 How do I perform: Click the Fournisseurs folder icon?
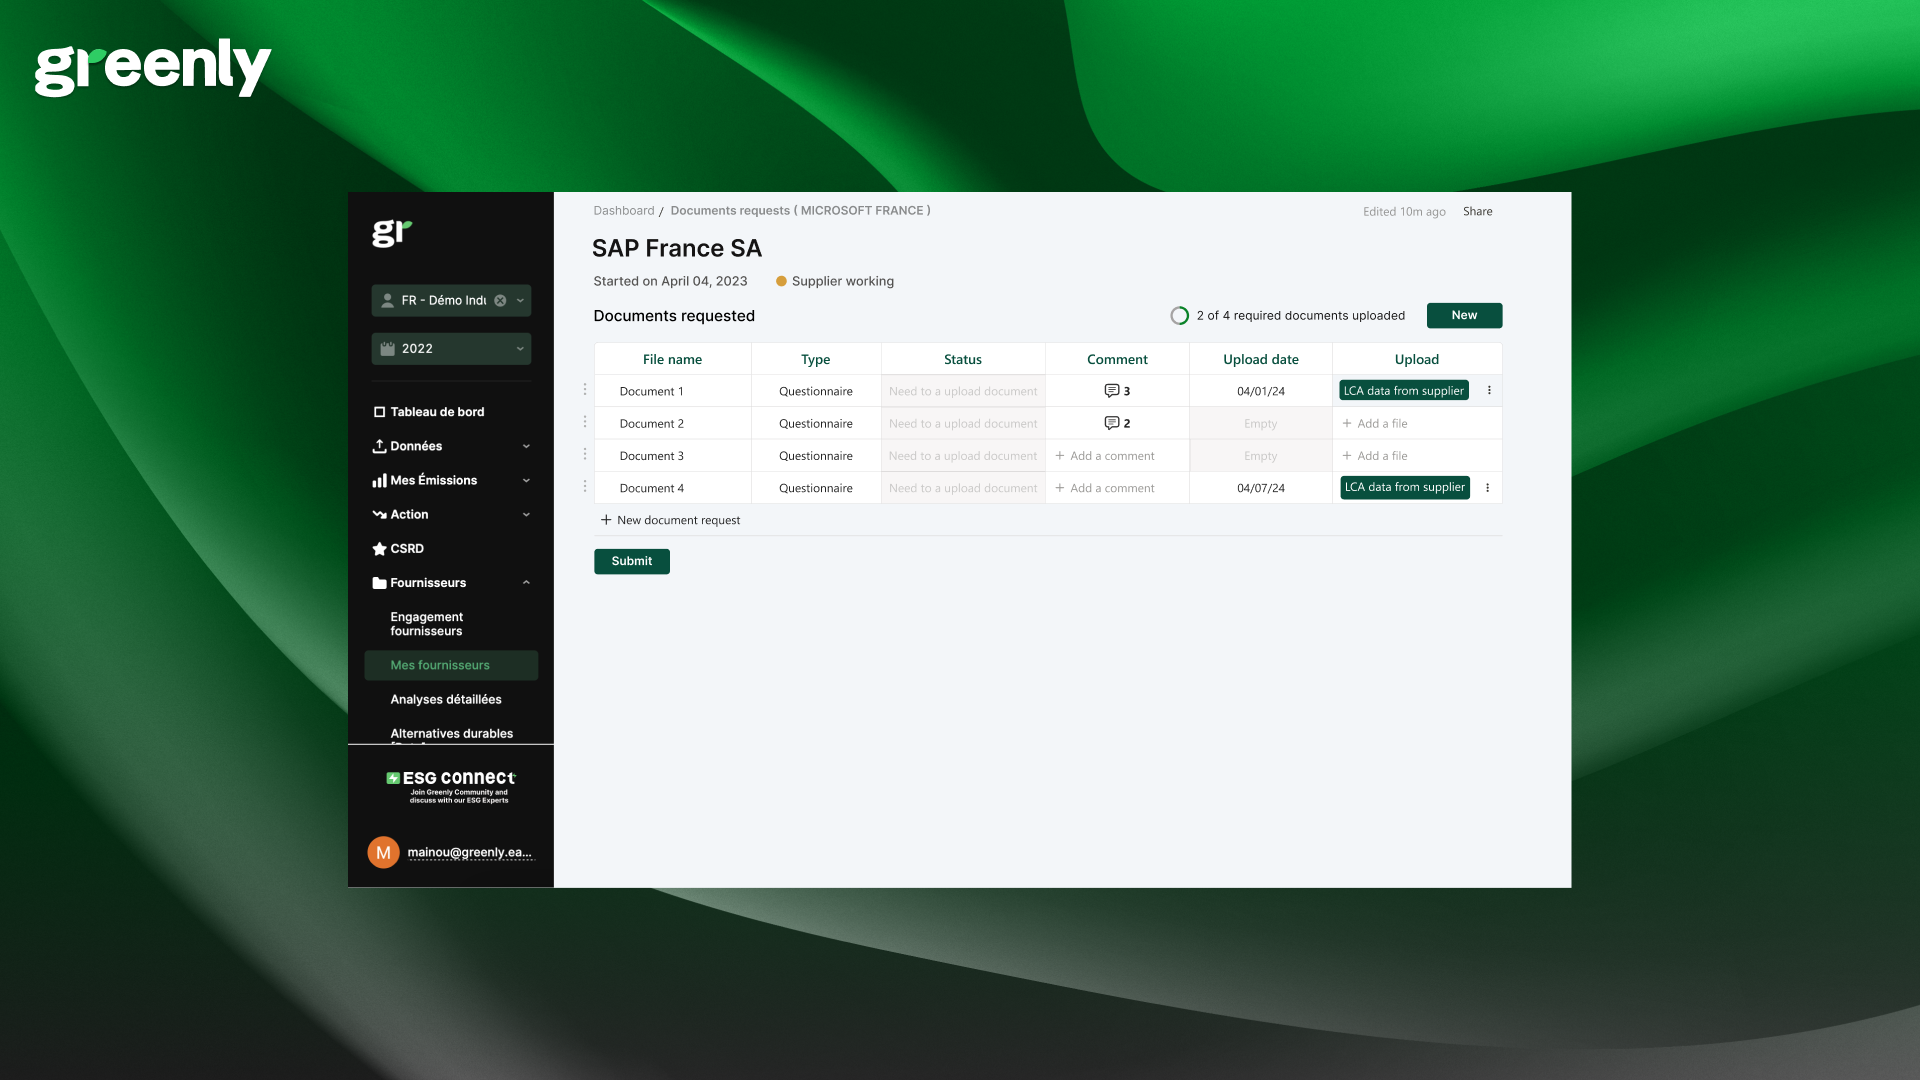379,583
